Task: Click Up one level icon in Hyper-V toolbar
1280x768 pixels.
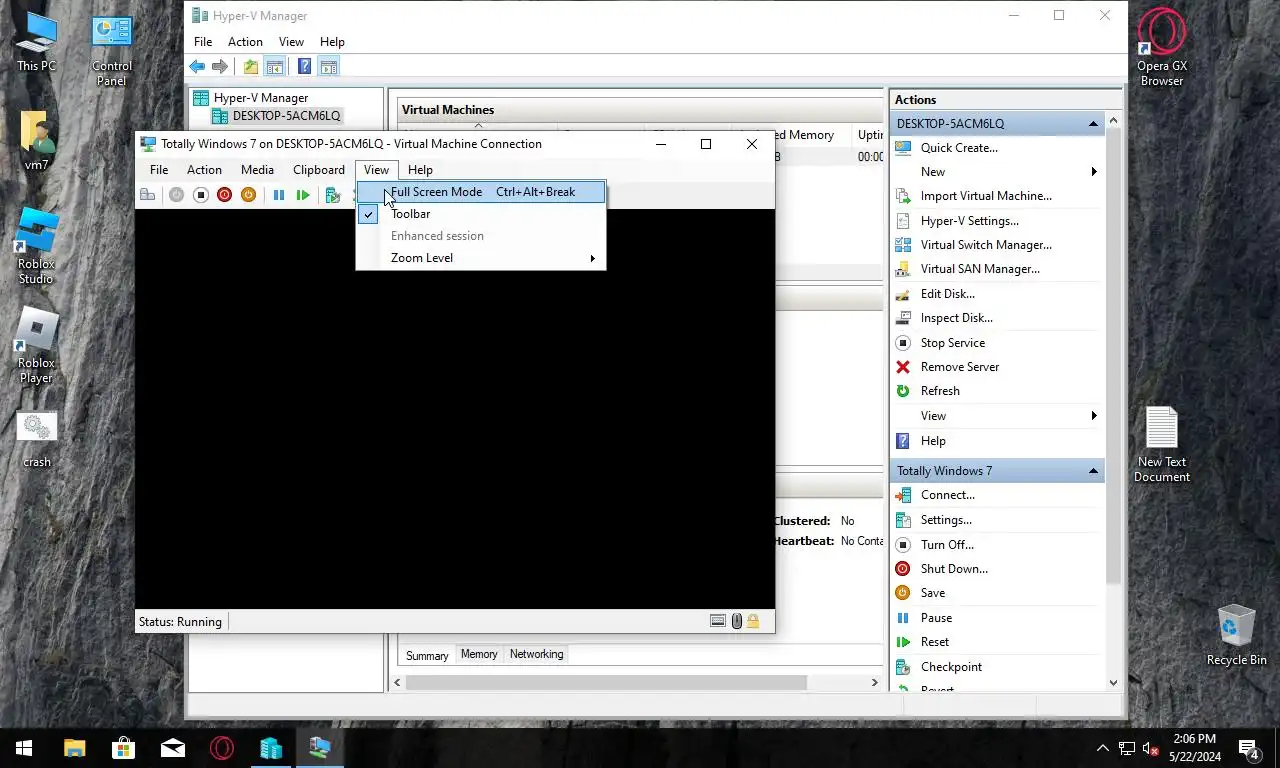Action: pyautogui.click(x=250, y=67)
